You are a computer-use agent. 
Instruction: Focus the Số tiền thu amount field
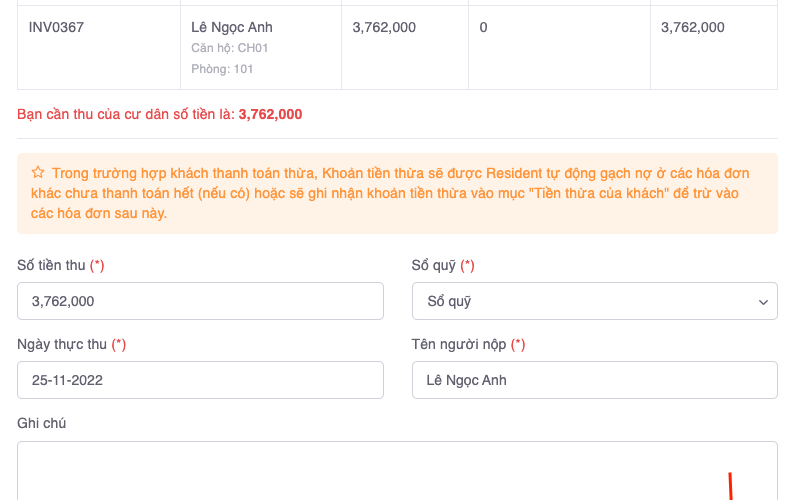[200, 301]
